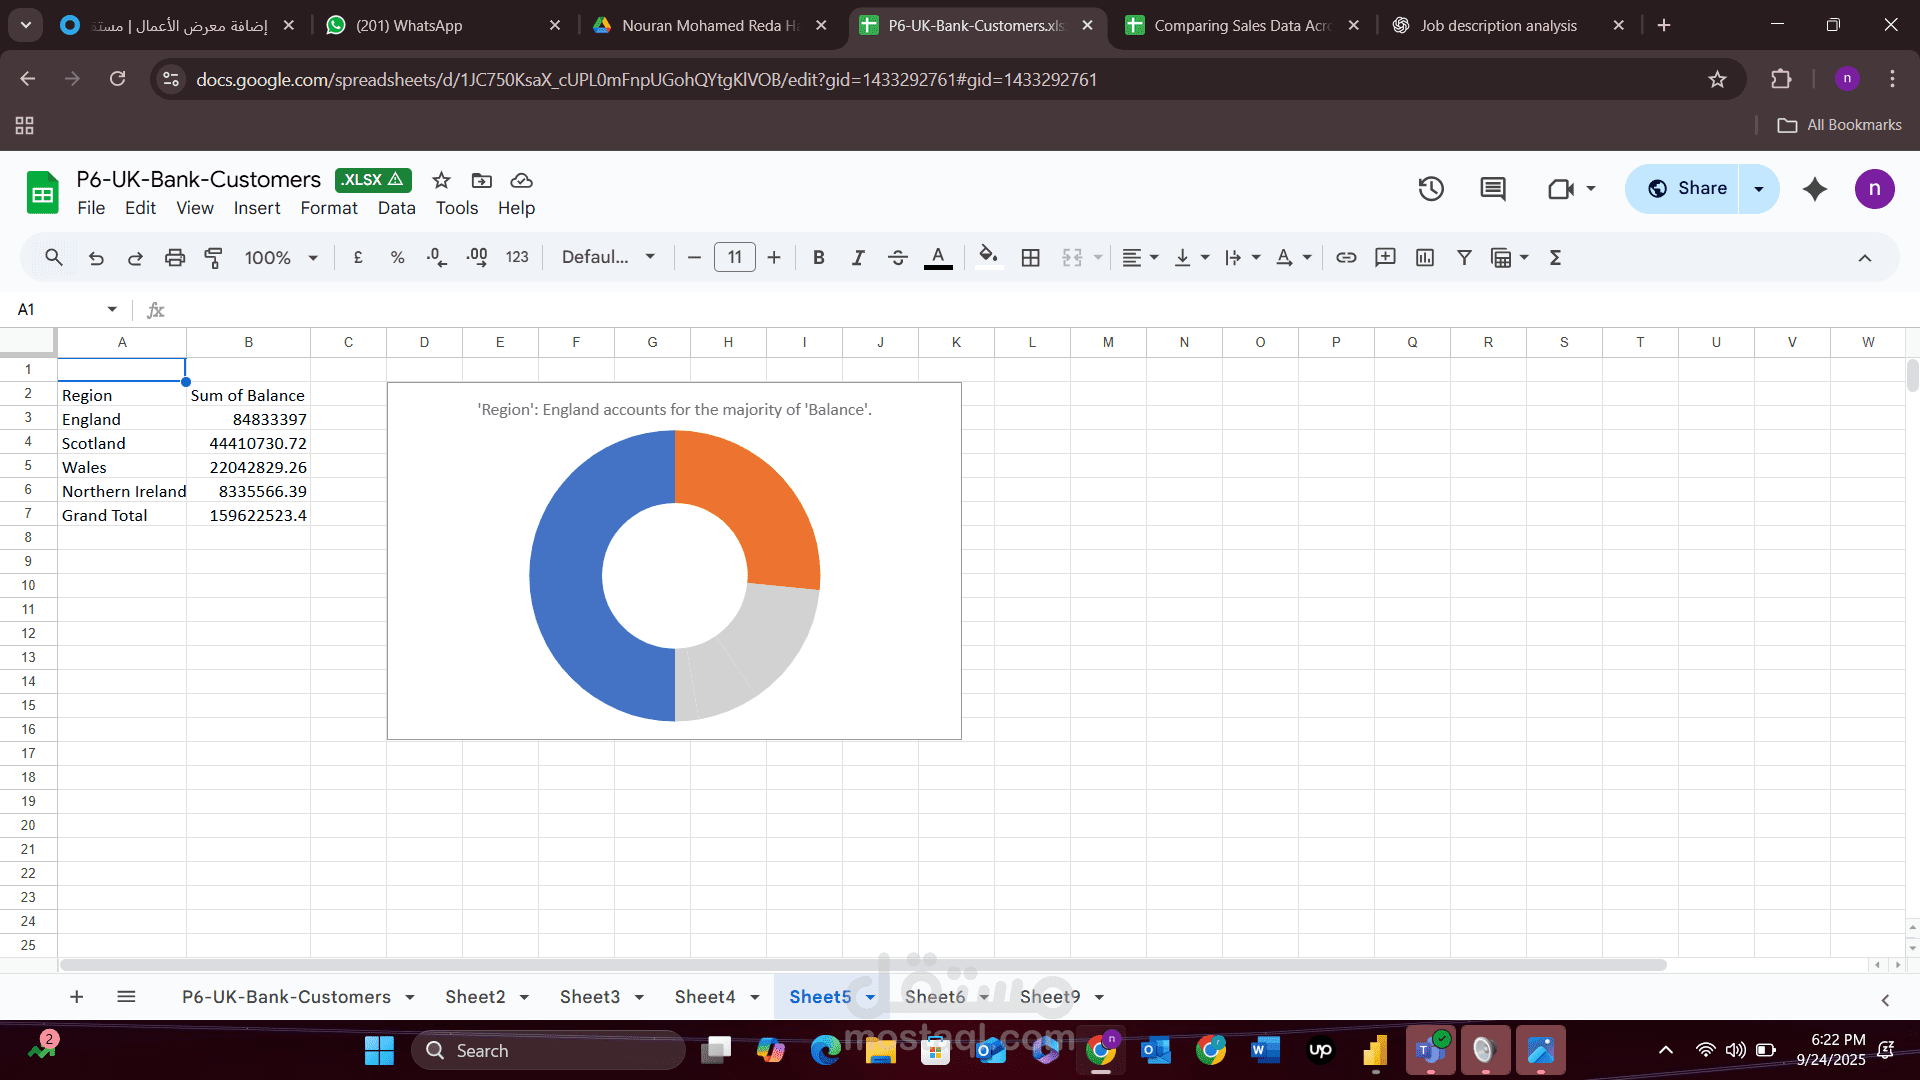Click the paint format icon
The width and height of the screenshot is (1920, 1080).
pos(213,258)
